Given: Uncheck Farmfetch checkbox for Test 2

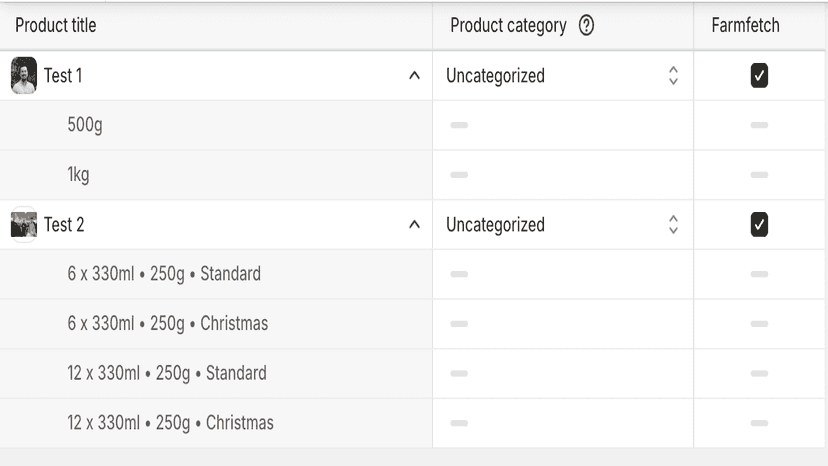Looking at the screenshot, I should tap(759, 225).
